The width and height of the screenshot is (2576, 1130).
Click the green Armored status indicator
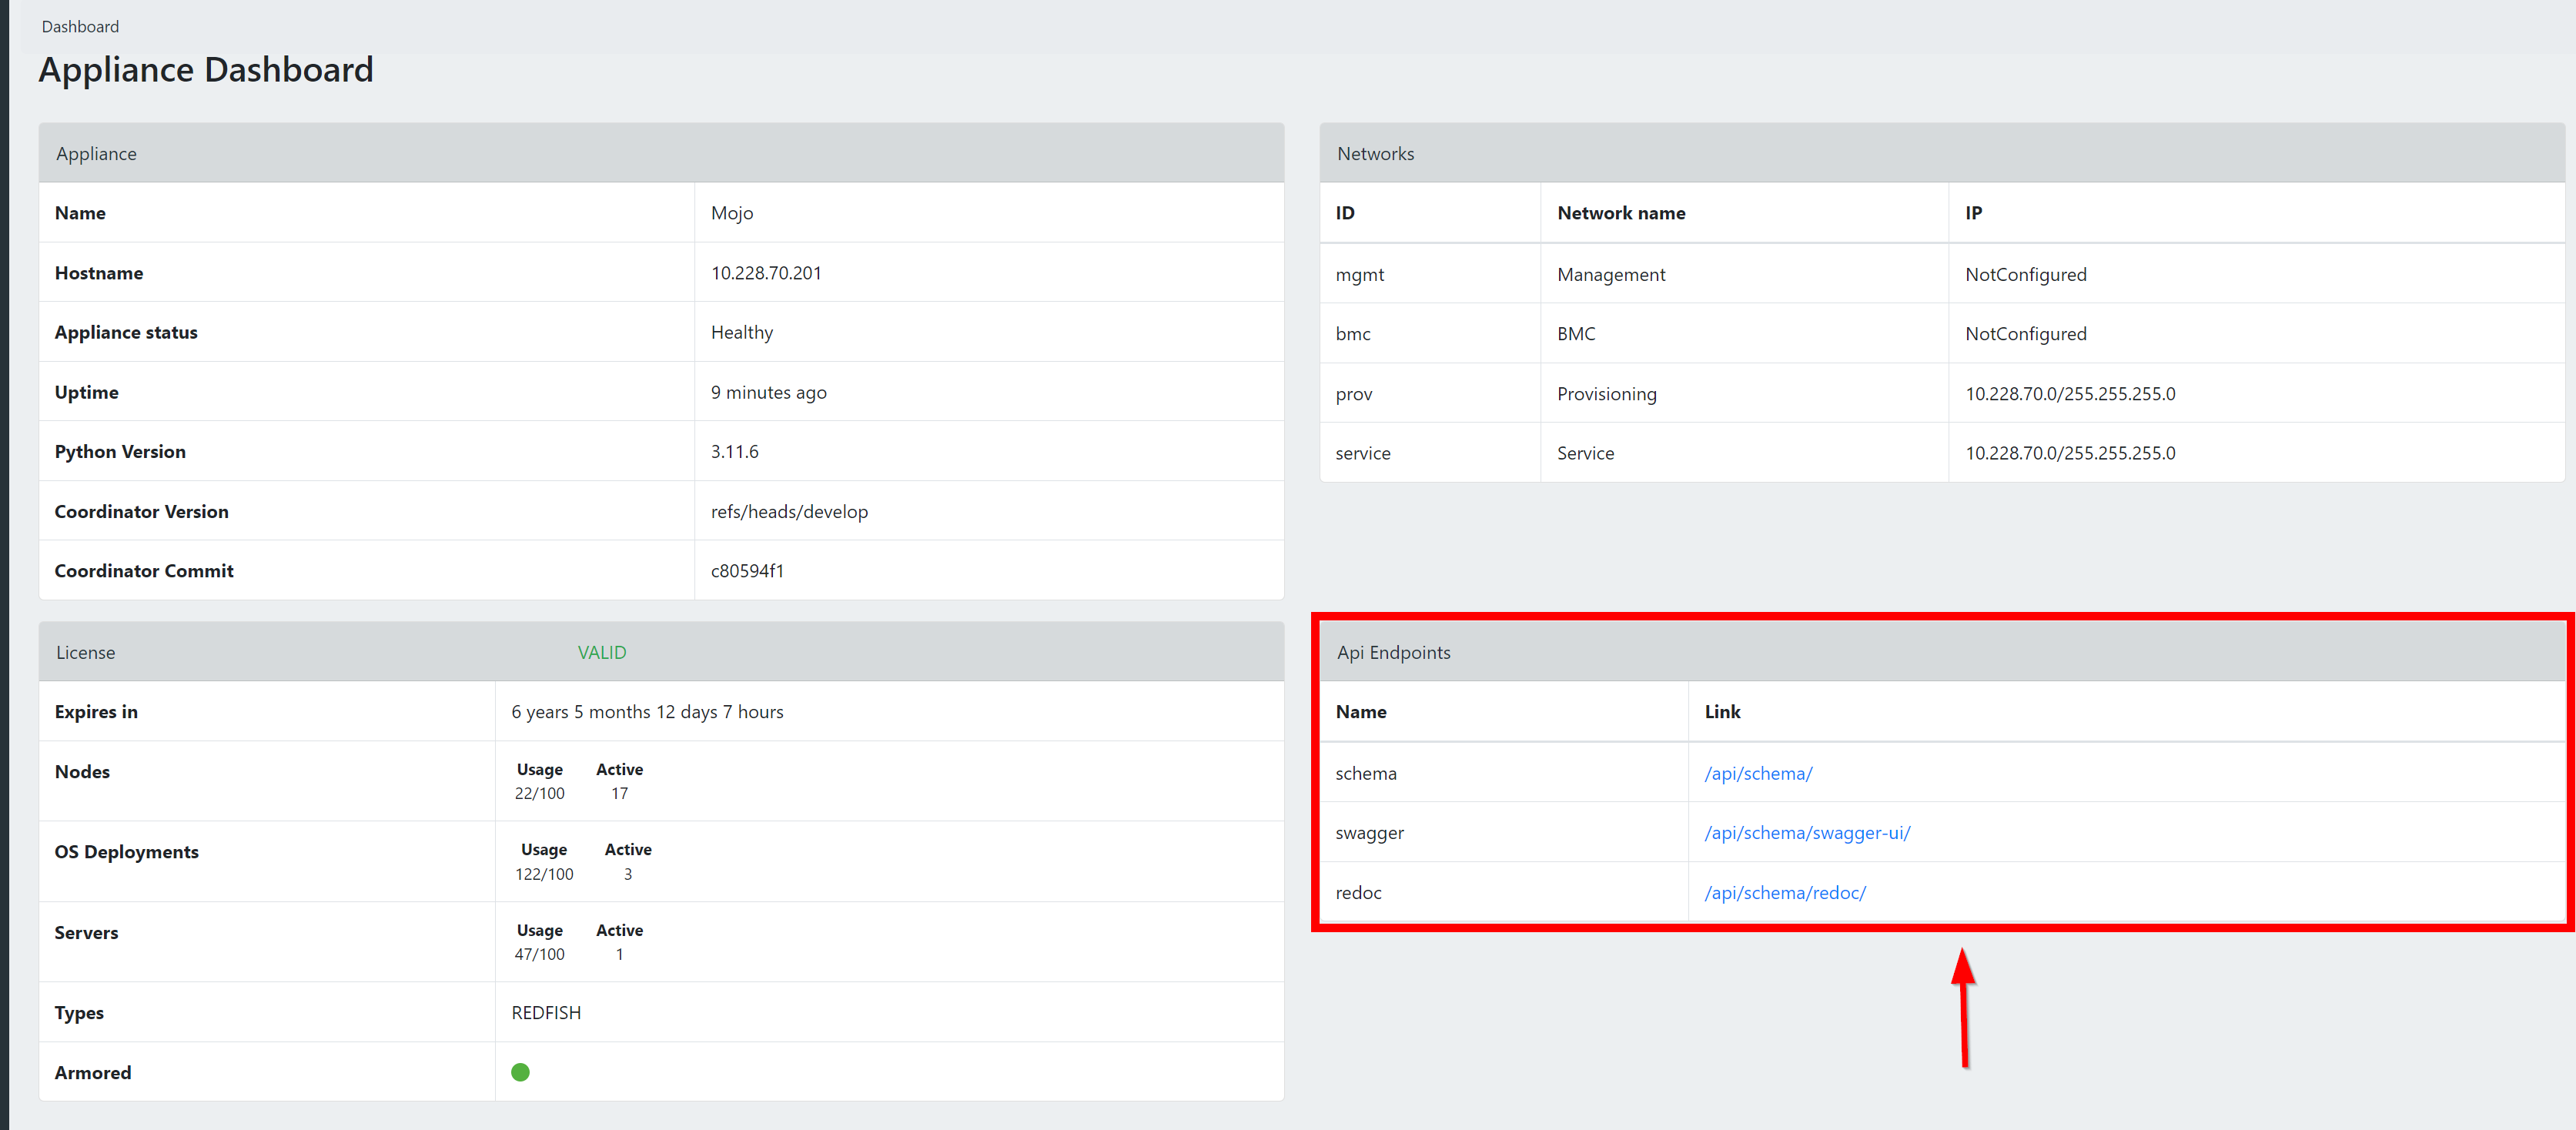[520, 1072]
